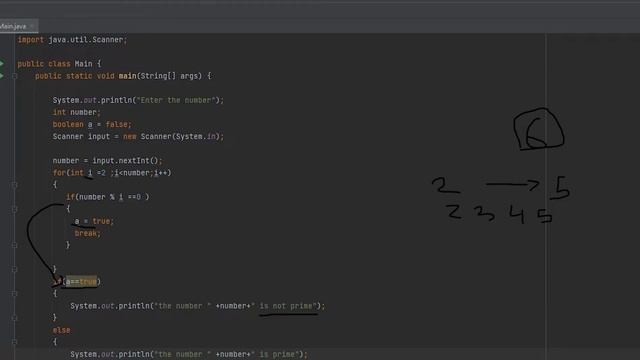Run main method via gutter run icon
The width and height of the screenshot is (640, 360).
(2, 76)
